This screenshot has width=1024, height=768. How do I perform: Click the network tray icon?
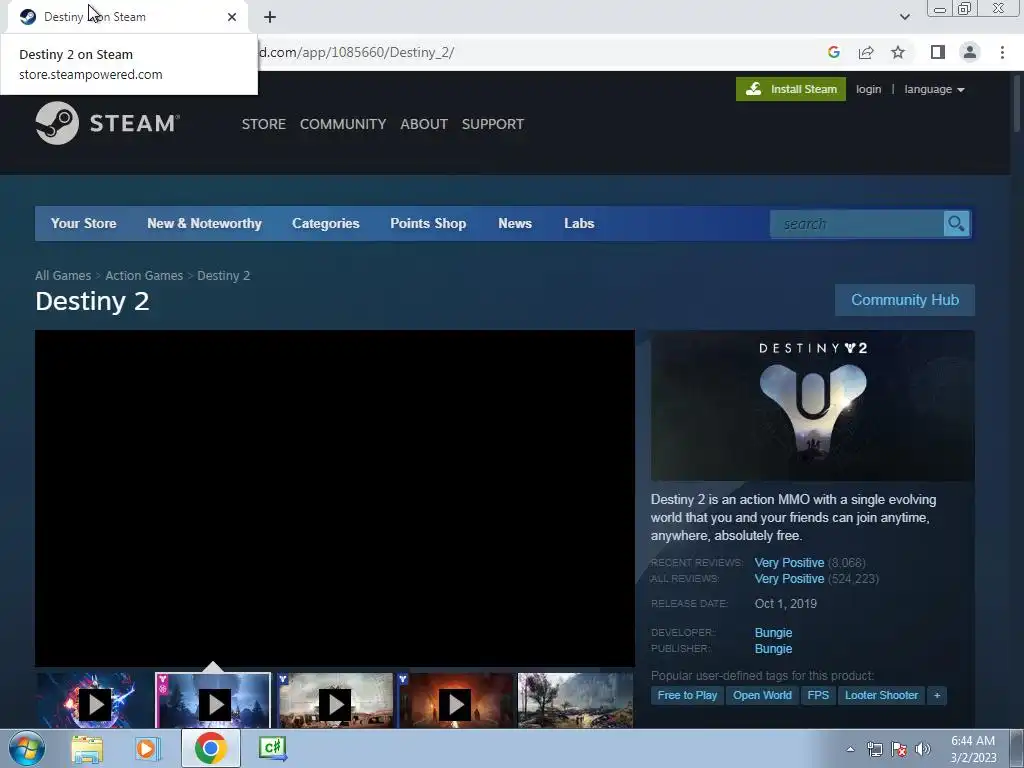point(874,749)
